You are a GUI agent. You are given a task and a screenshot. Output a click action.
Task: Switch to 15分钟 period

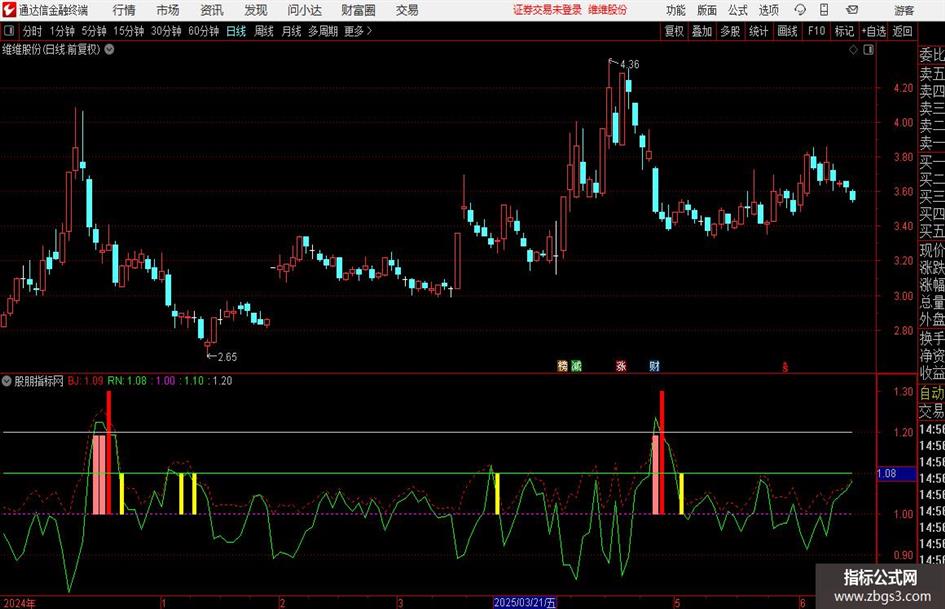point(129,31)
